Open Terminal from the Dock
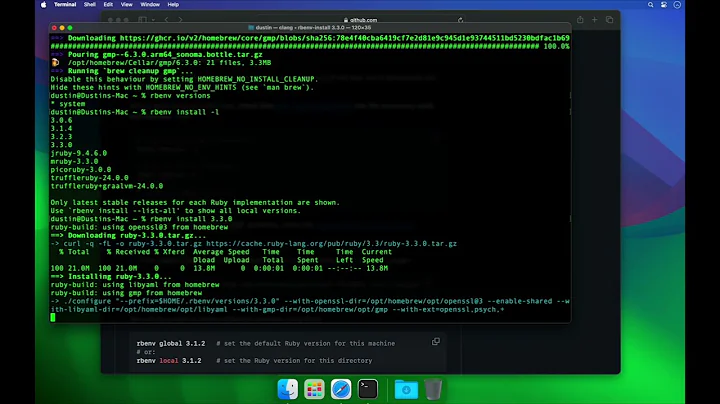 tap(368, 389)
